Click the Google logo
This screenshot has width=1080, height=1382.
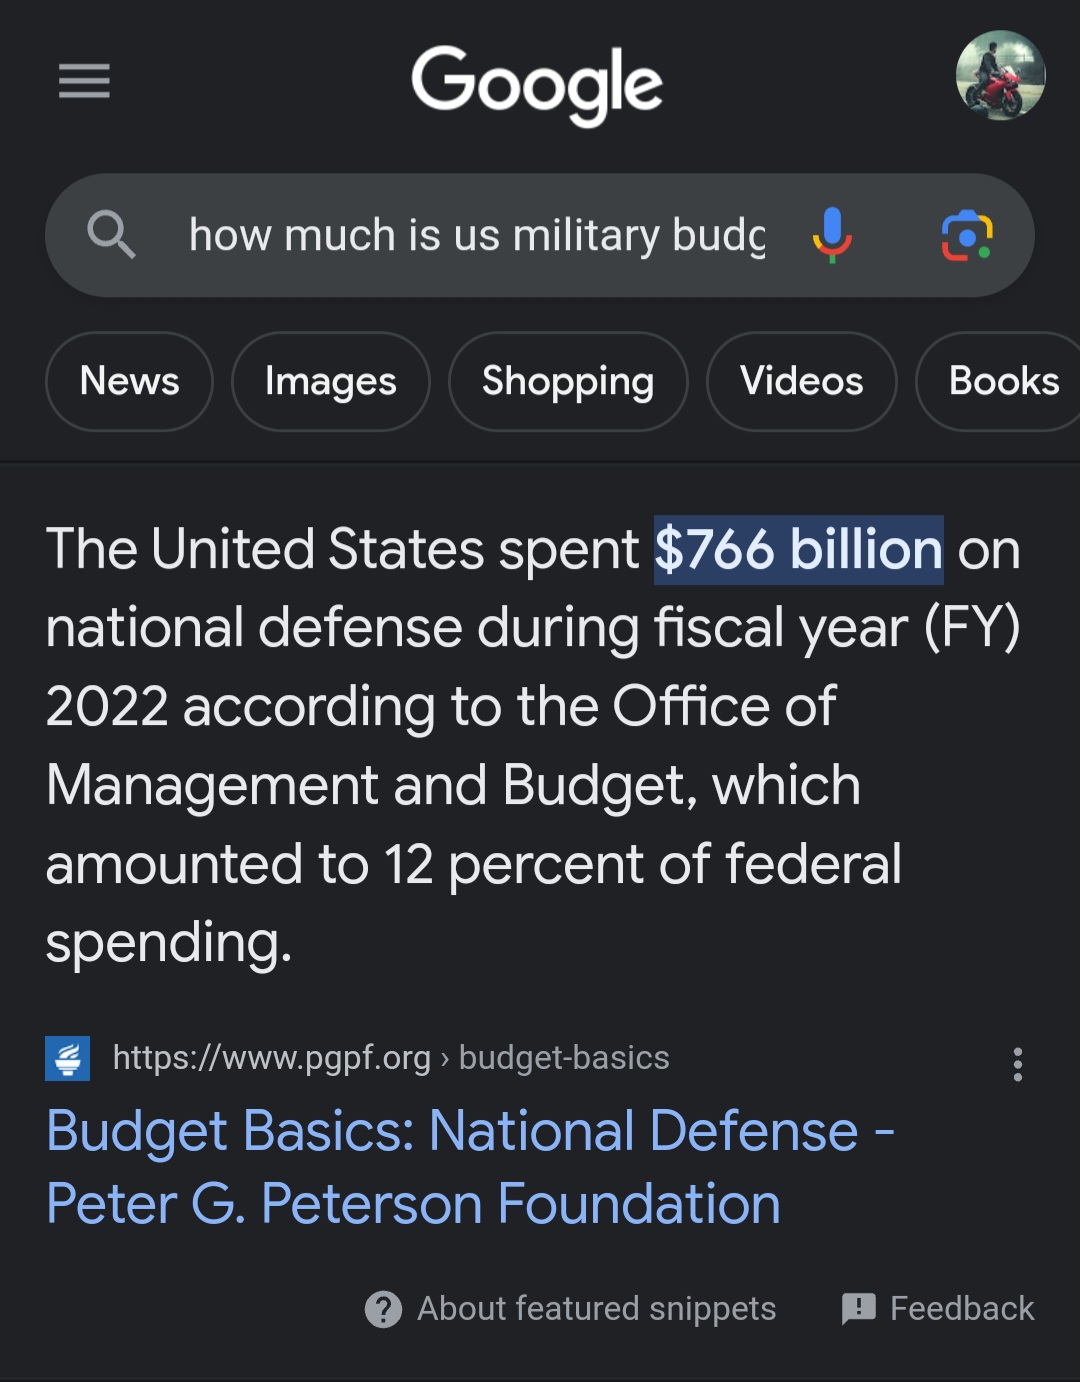[537, 84]
